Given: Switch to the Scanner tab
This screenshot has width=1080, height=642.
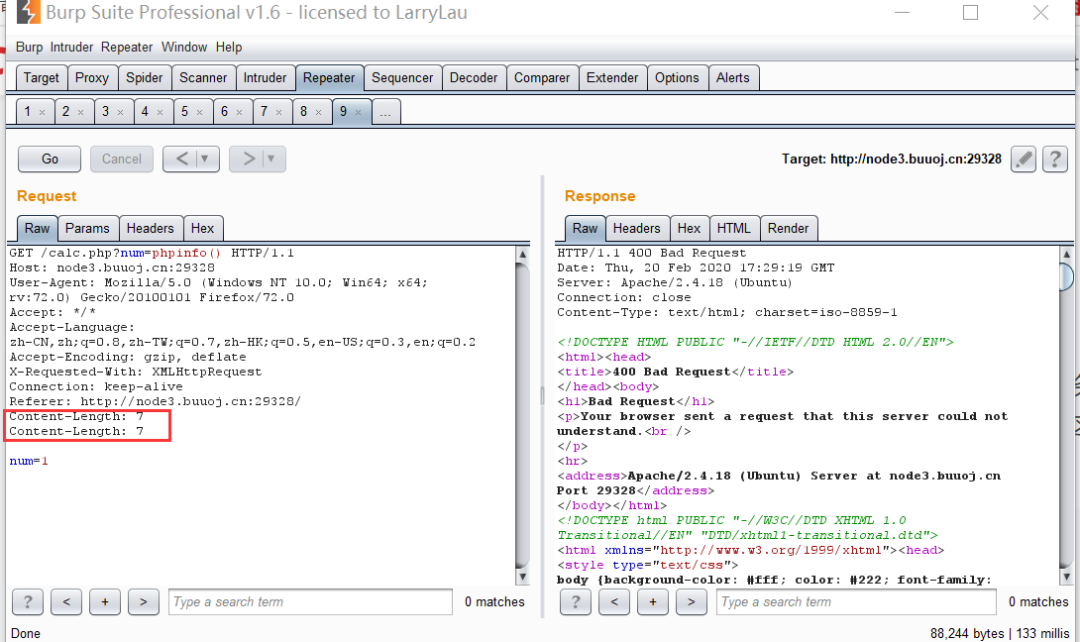Looking at the screenshot, I should [203, 78].
